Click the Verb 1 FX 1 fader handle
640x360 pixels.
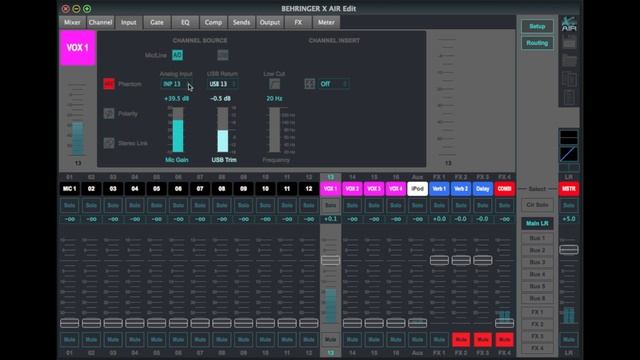[439, 260]
